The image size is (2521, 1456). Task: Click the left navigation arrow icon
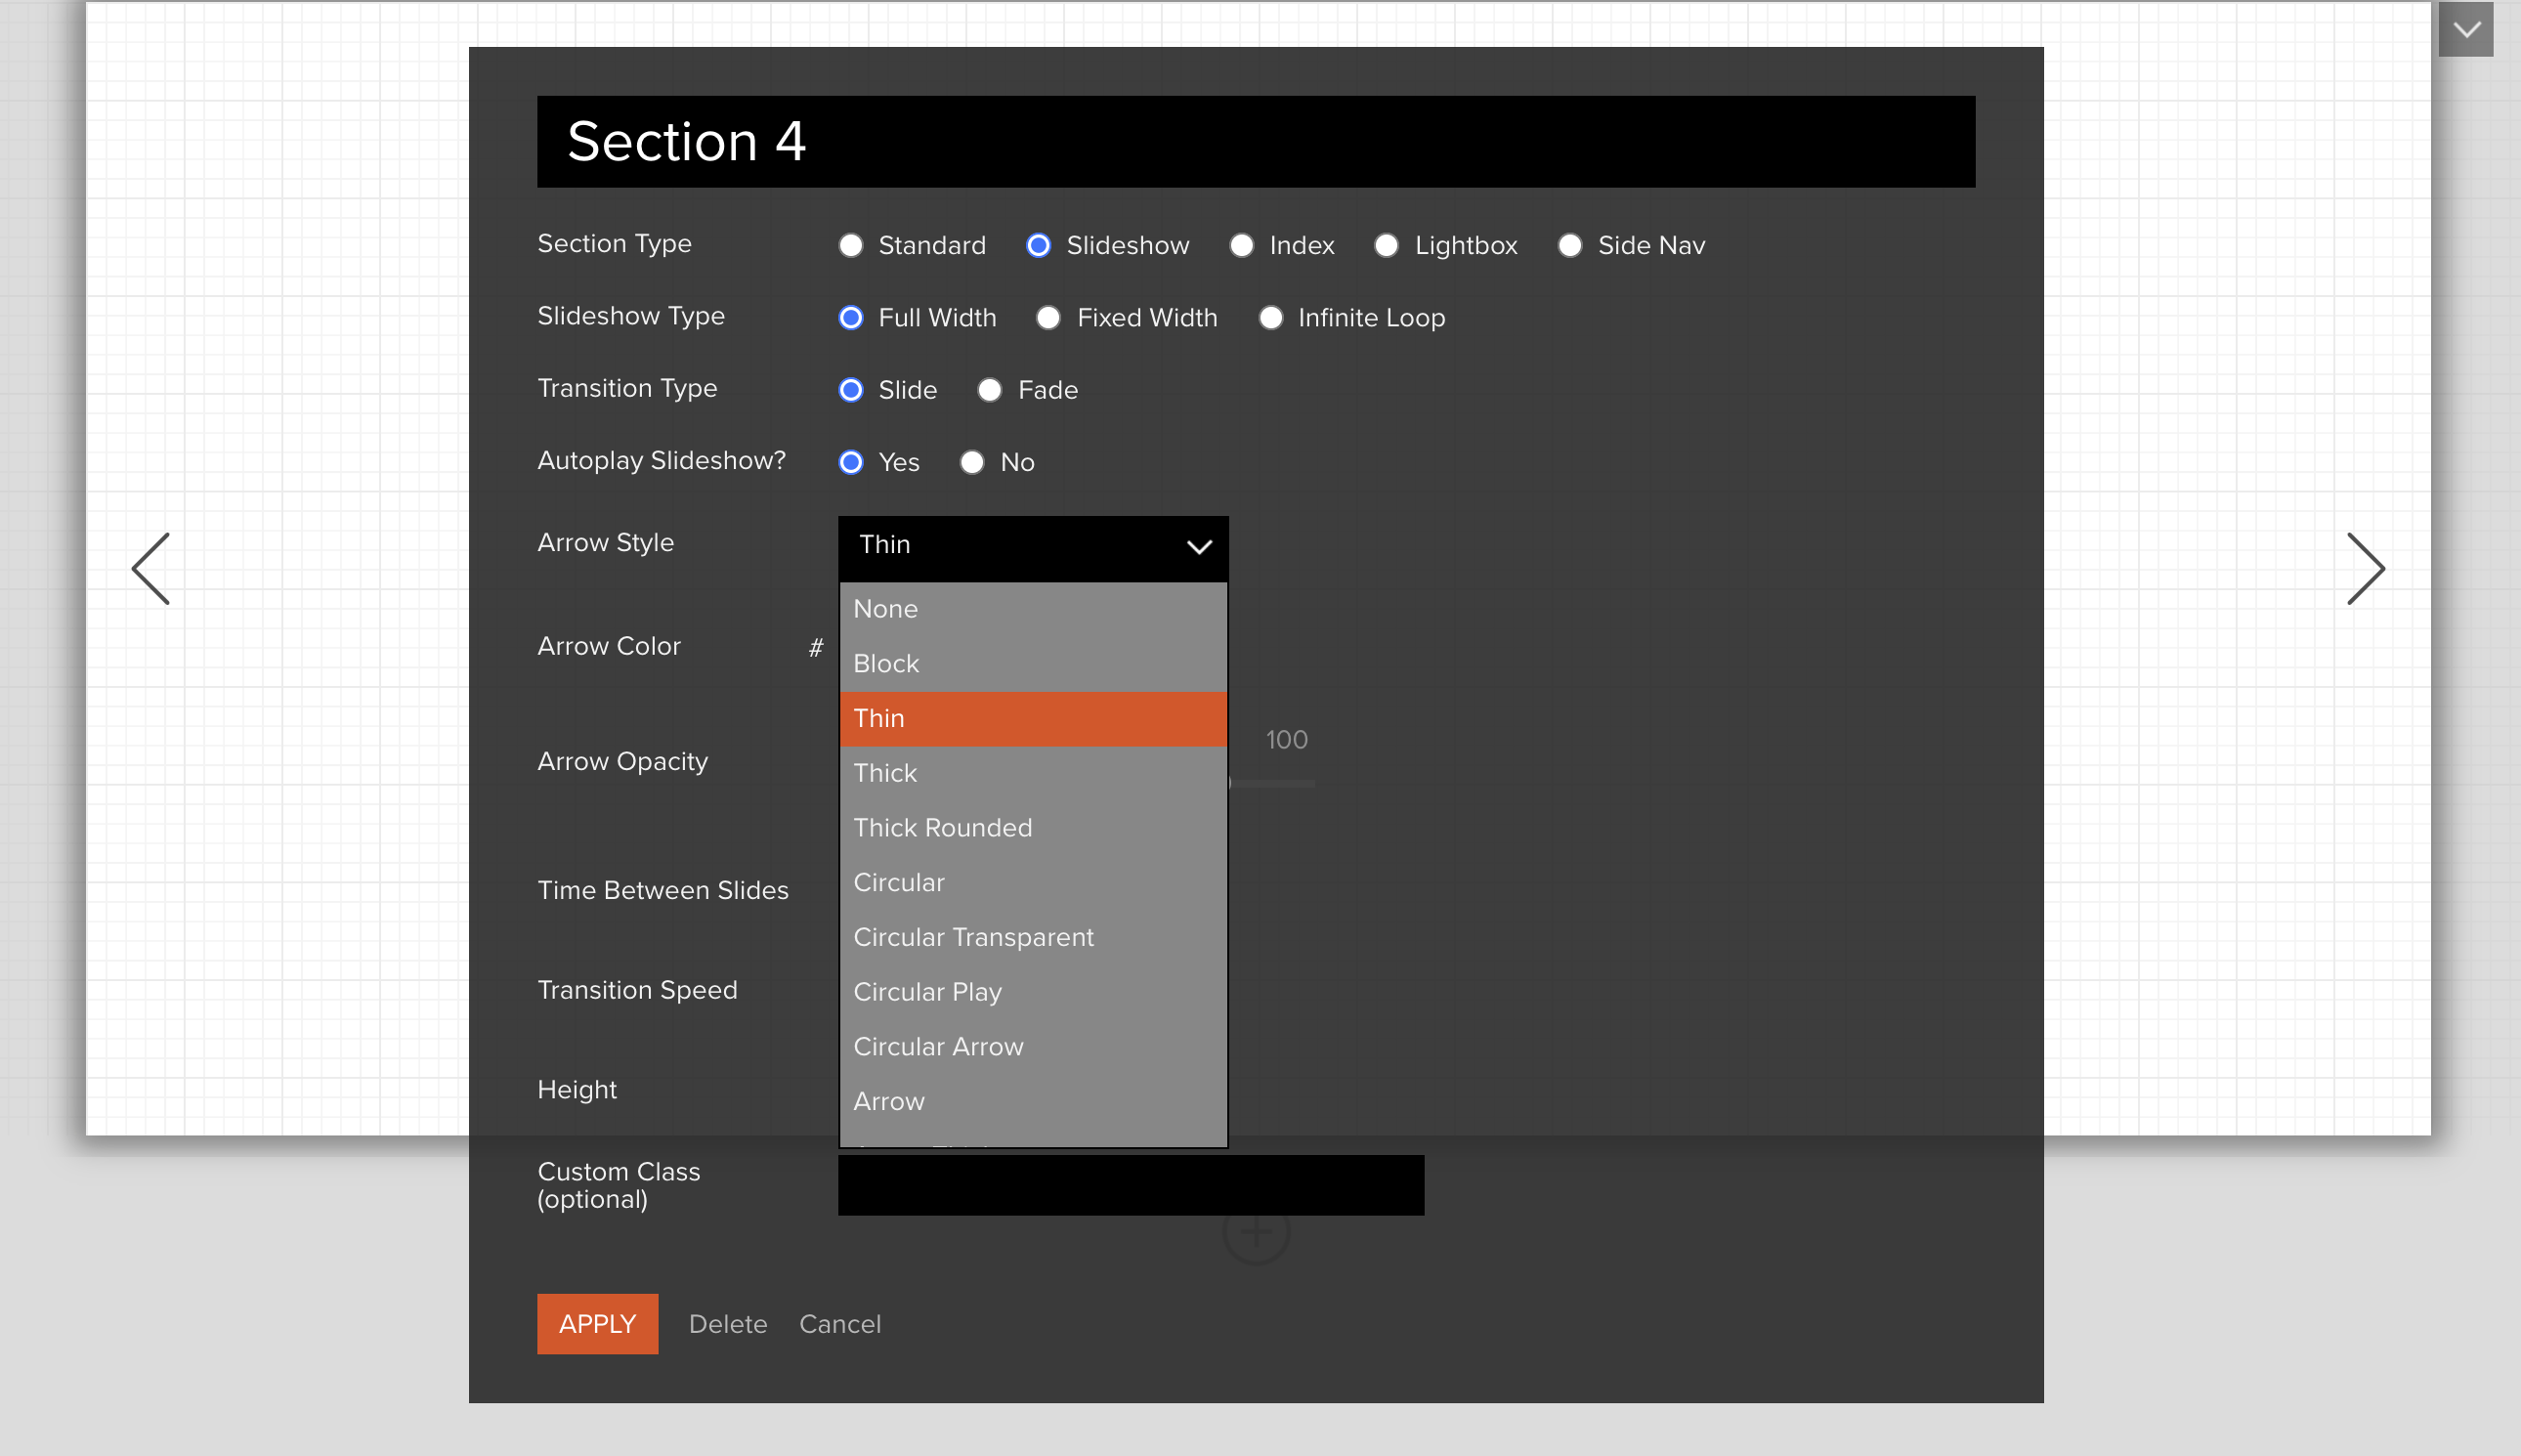pyautogui.click(x=152, y=567)
